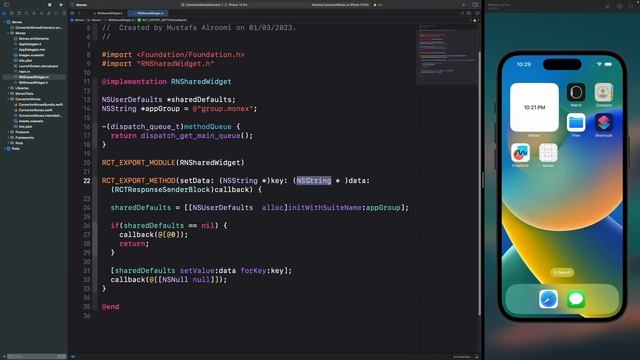
Task: Select ConvertorMonex.swift in navigator
Action: click(x=35, y=110)
